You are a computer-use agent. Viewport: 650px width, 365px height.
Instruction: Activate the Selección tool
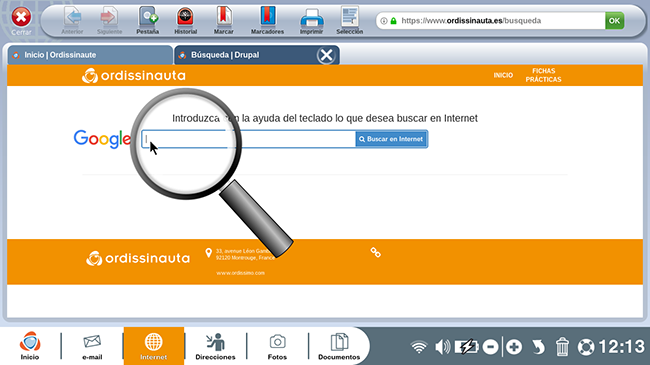coord(349,20)
